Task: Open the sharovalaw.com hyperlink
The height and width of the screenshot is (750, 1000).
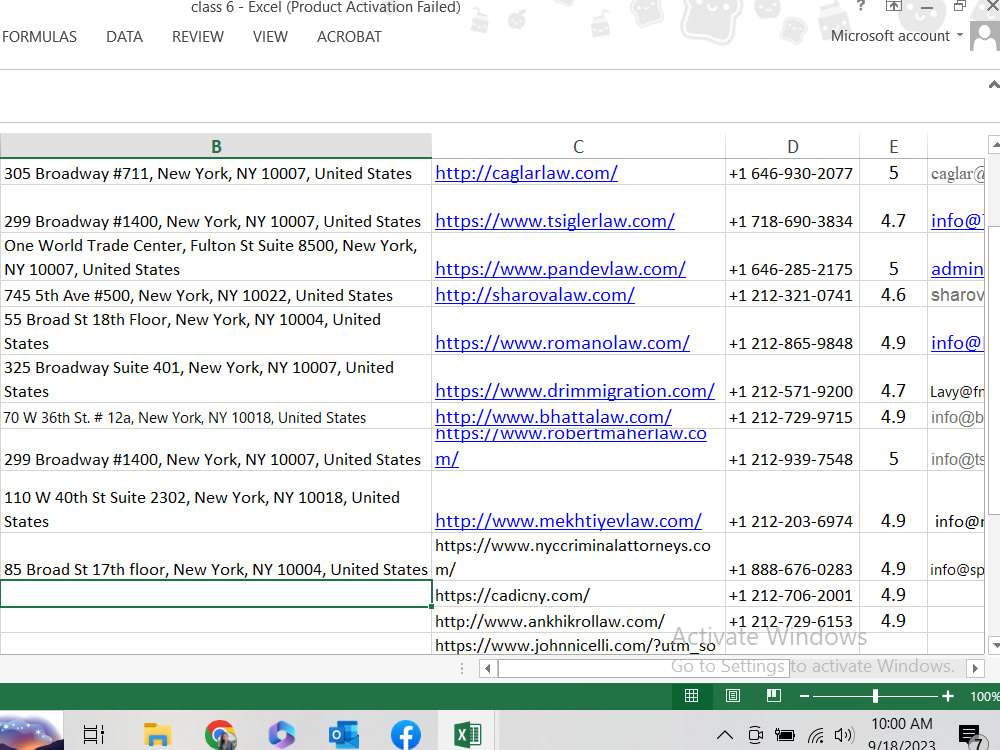Action: point(534,295)
